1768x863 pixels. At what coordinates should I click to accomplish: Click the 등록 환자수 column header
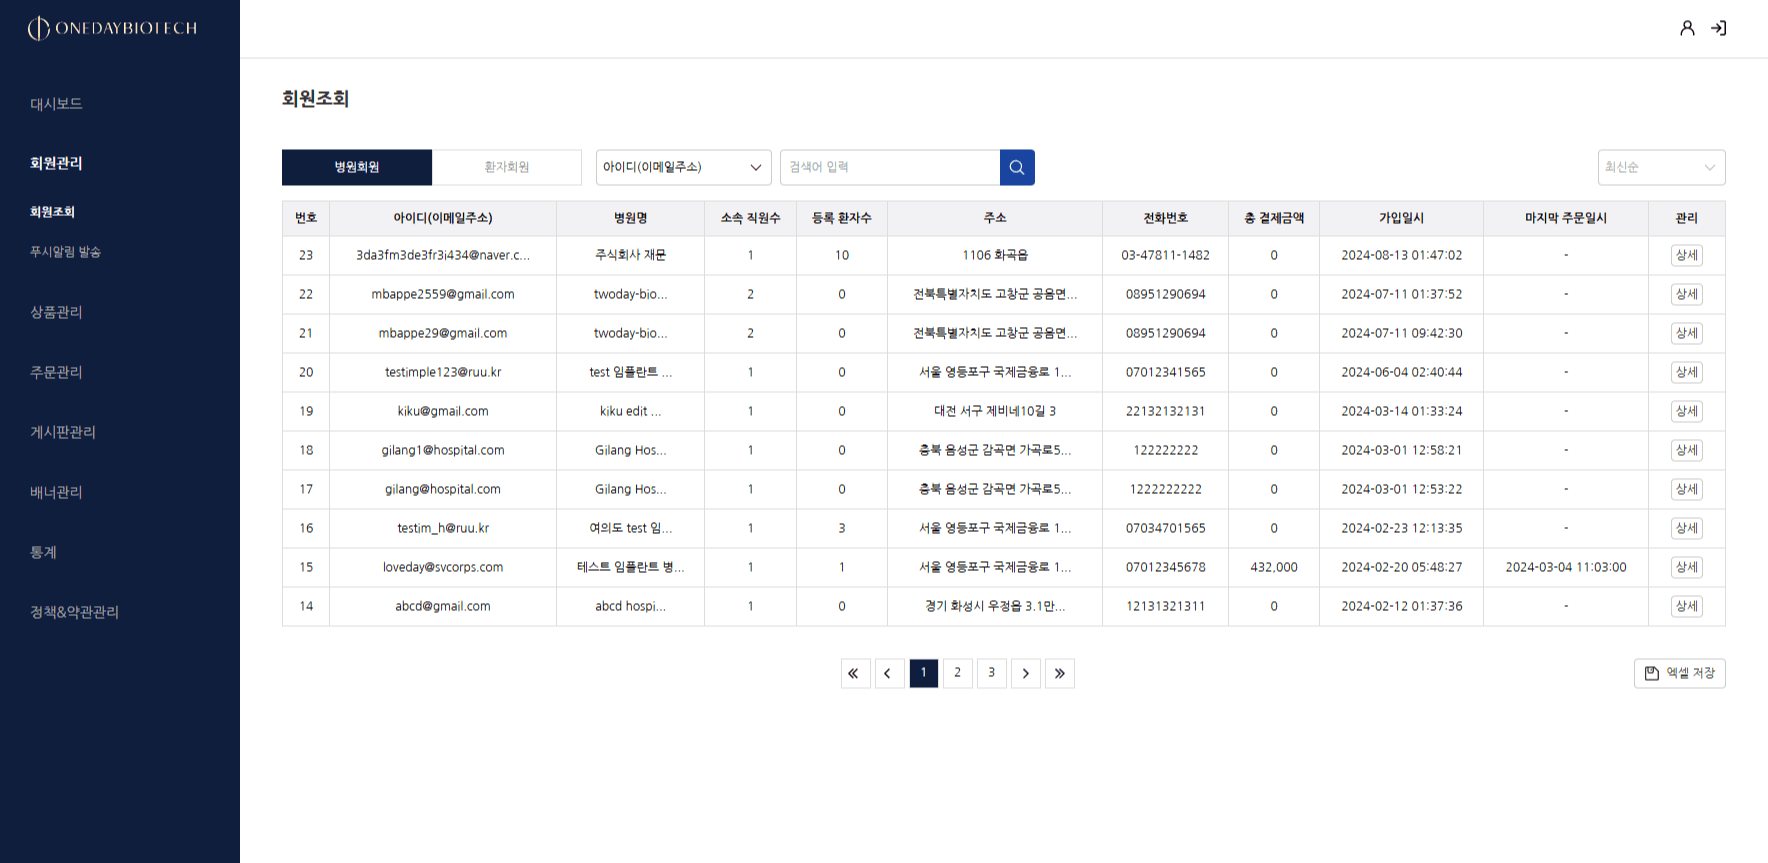(842, 218)
